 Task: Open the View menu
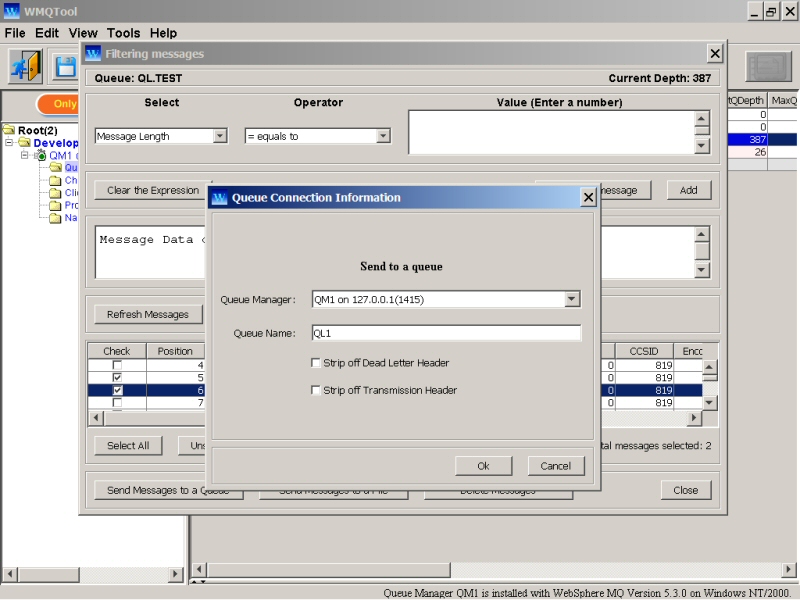83,33
